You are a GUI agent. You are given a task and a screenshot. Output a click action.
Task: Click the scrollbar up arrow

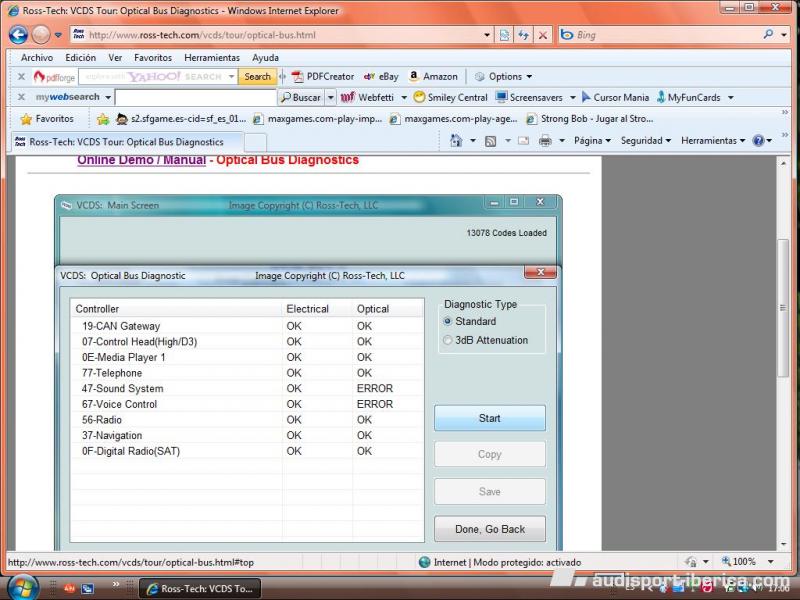click(783, 163)
